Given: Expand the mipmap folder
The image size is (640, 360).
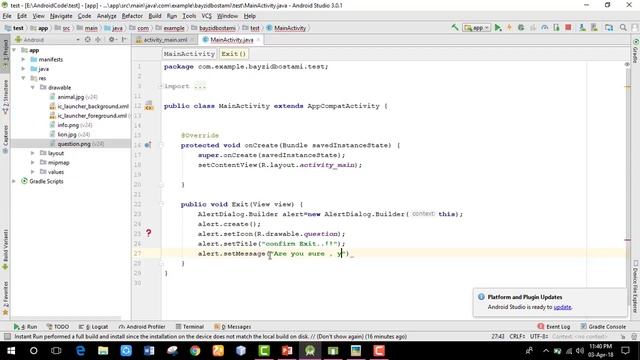Looking at the screenshot, I should click(33, 162).
